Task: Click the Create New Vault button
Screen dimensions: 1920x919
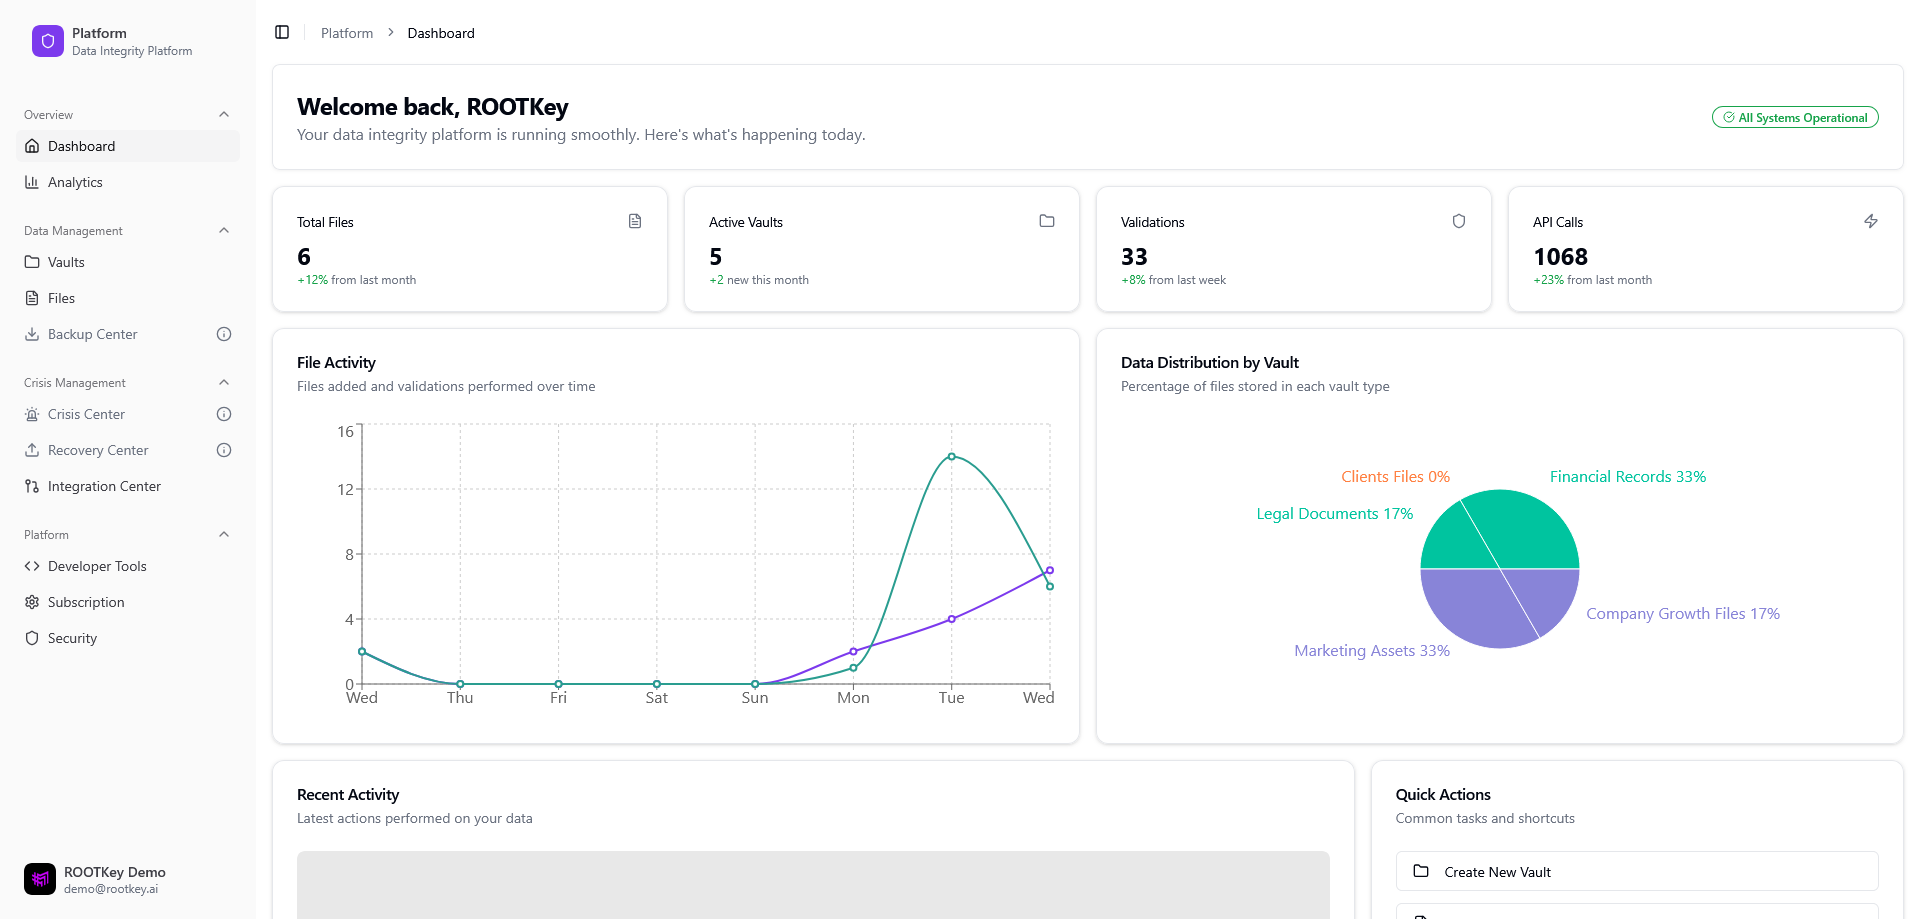Action: click(x=1637, y=871)
